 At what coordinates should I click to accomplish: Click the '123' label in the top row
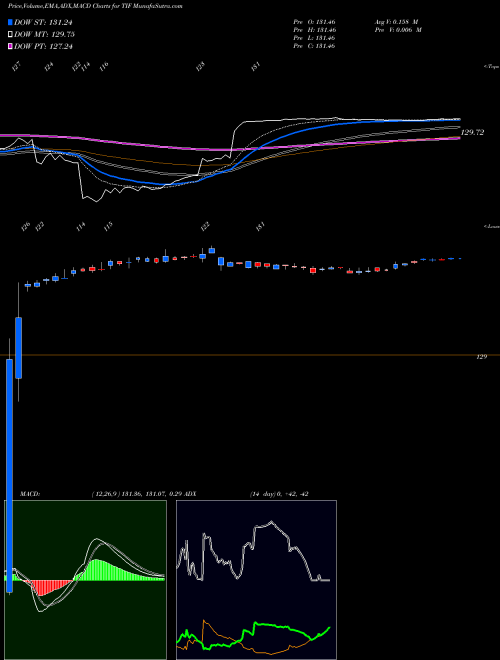tap(201, 67)
